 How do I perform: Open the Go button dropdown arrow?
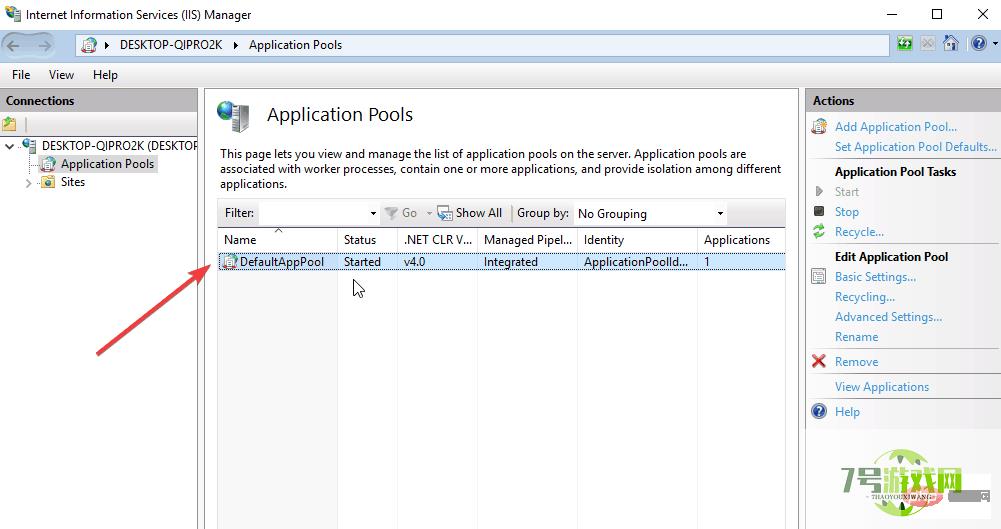pos(430,213)
